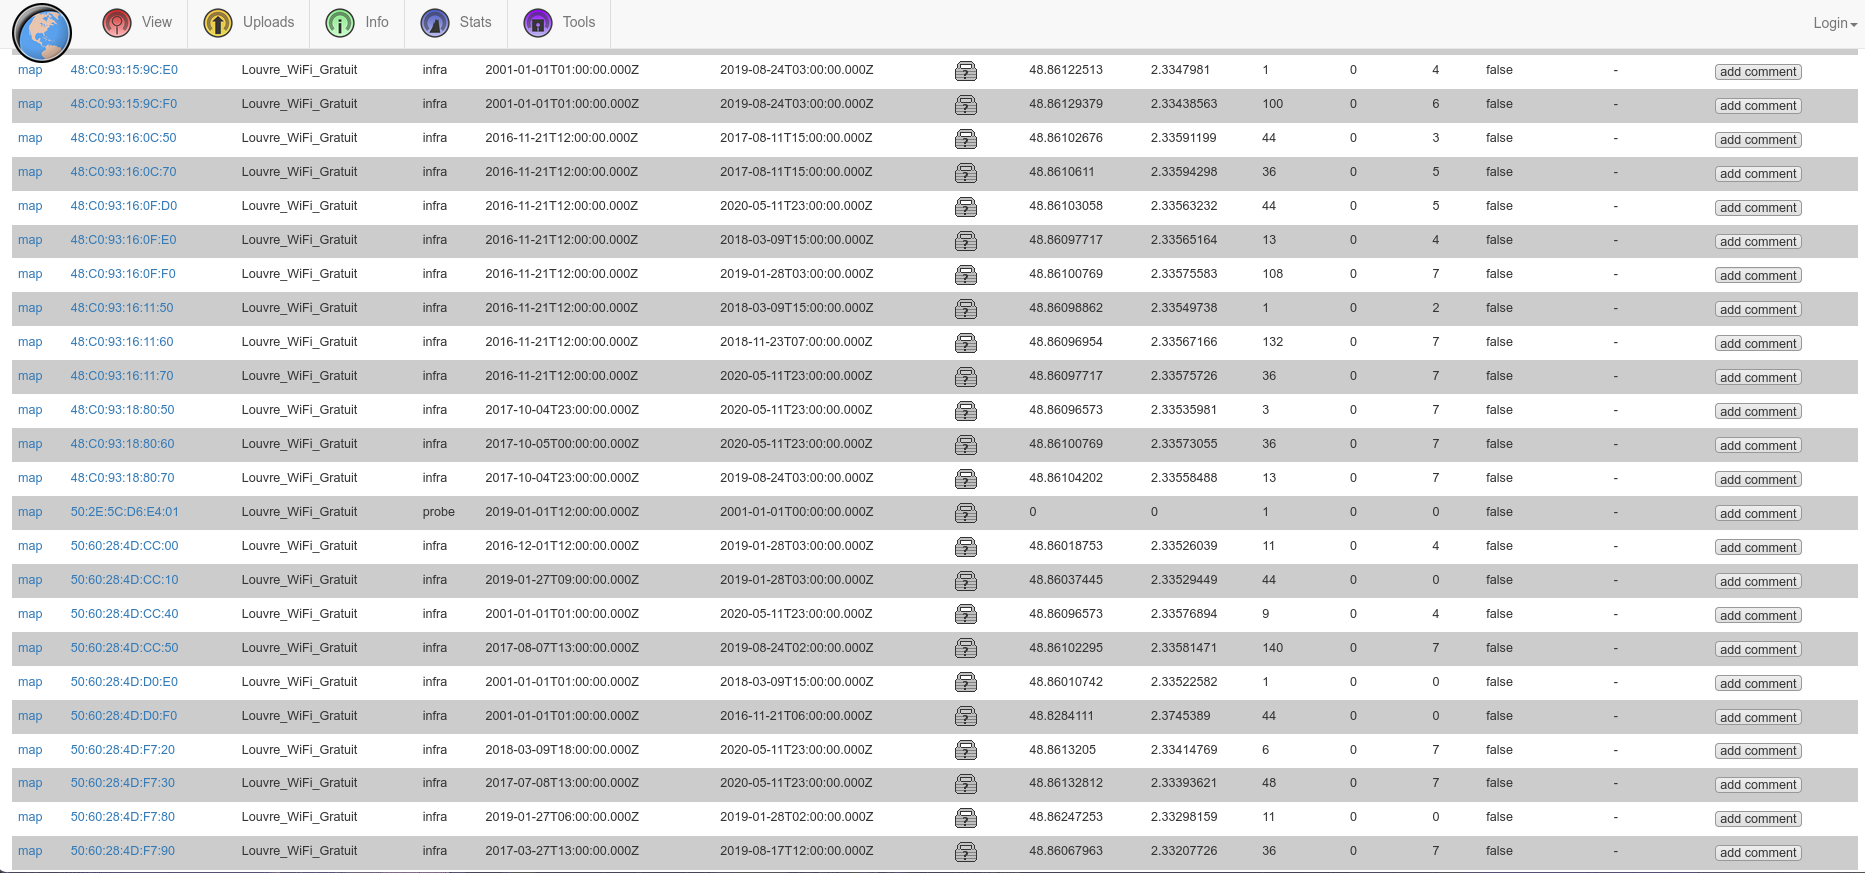Click encryption icon in the 50:60:28:4D:CC:00 row

point(965,547)
